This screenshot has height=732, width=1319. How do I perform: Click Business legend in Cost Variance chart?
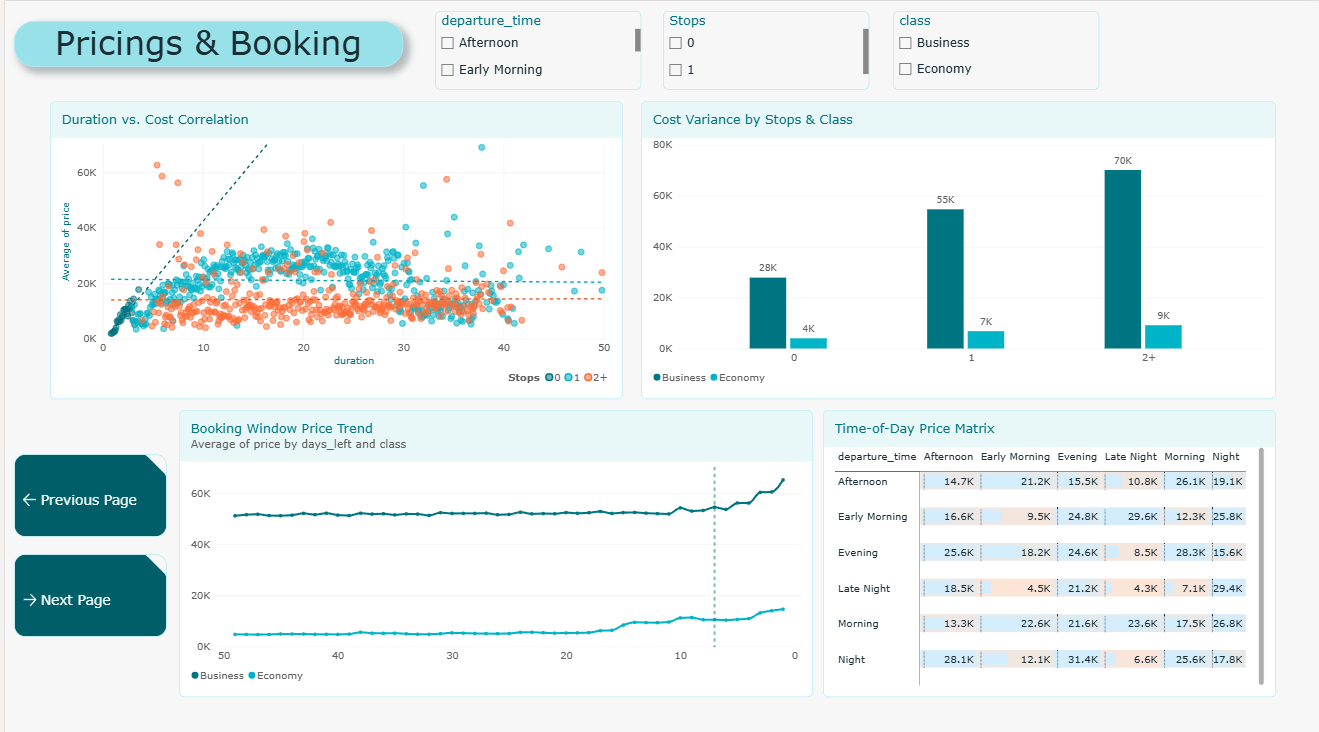click(680, 378)
